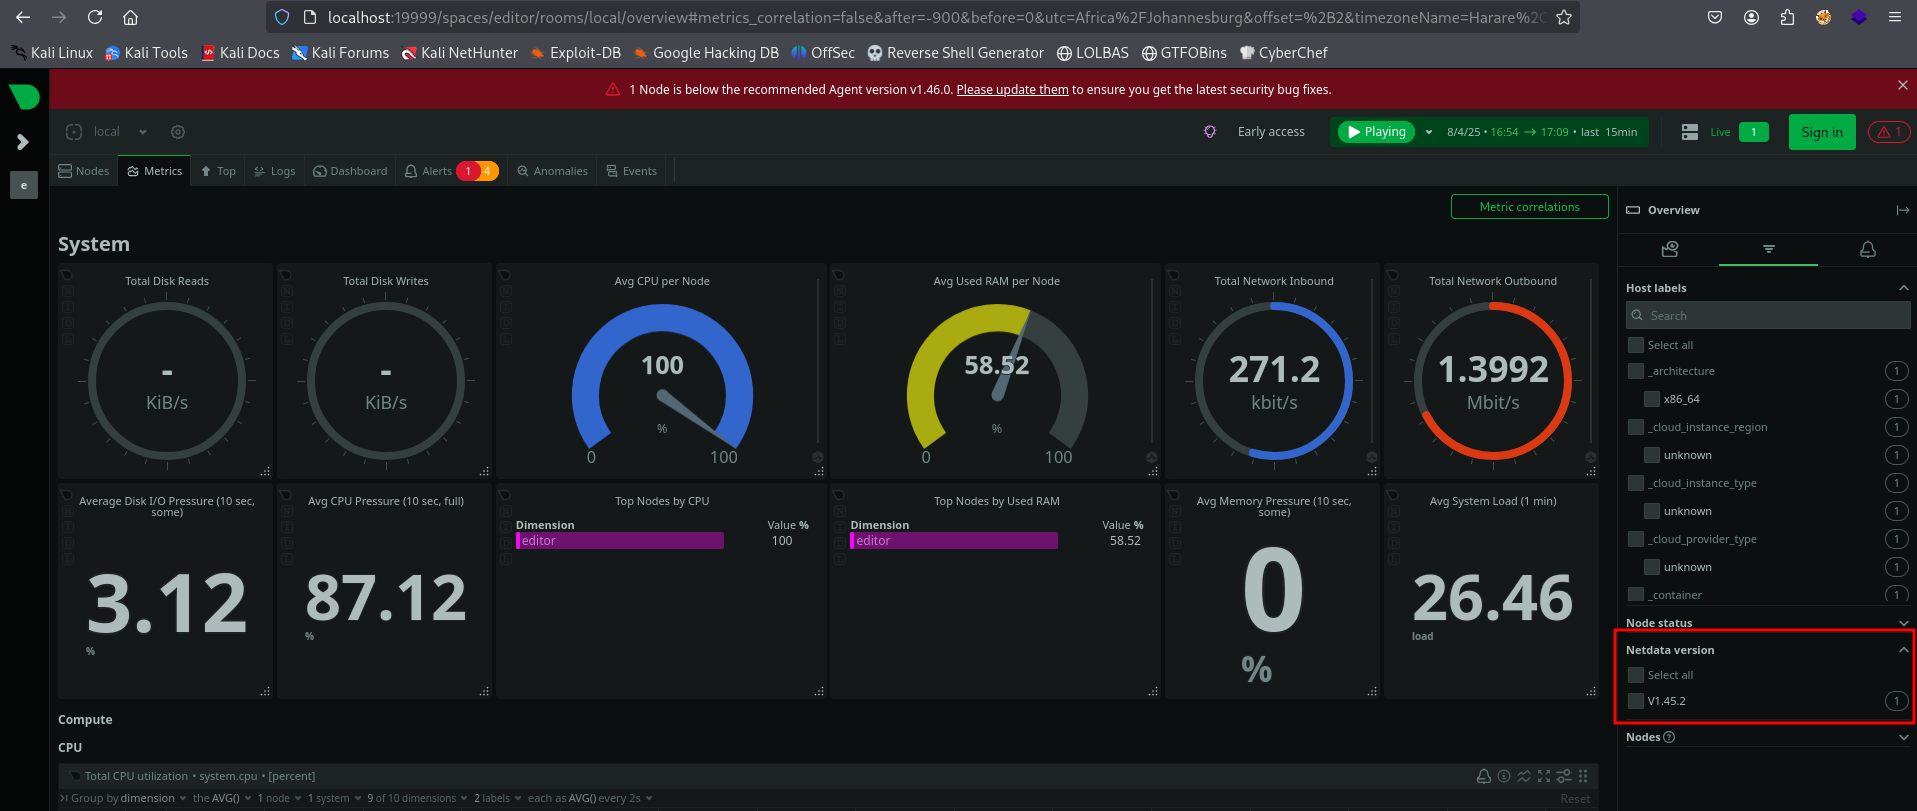Collapse the Netdata version section
This screenshot has height=811, width=1917.
(x=1903, y=650)
